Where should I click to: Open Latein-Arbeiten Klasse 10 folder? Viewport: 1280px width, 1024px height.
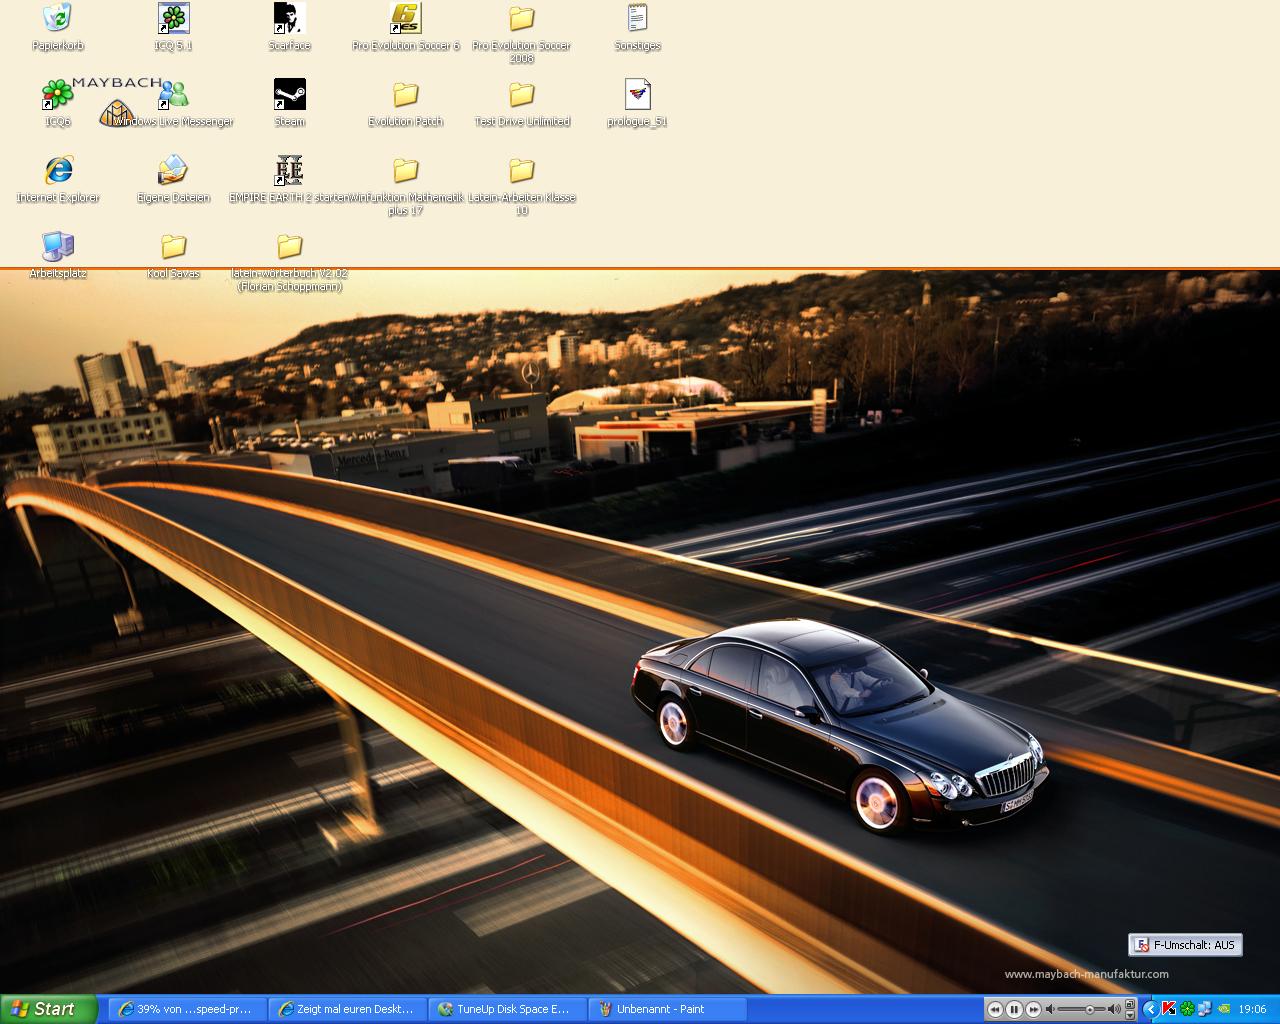click(x=522, y=185)
